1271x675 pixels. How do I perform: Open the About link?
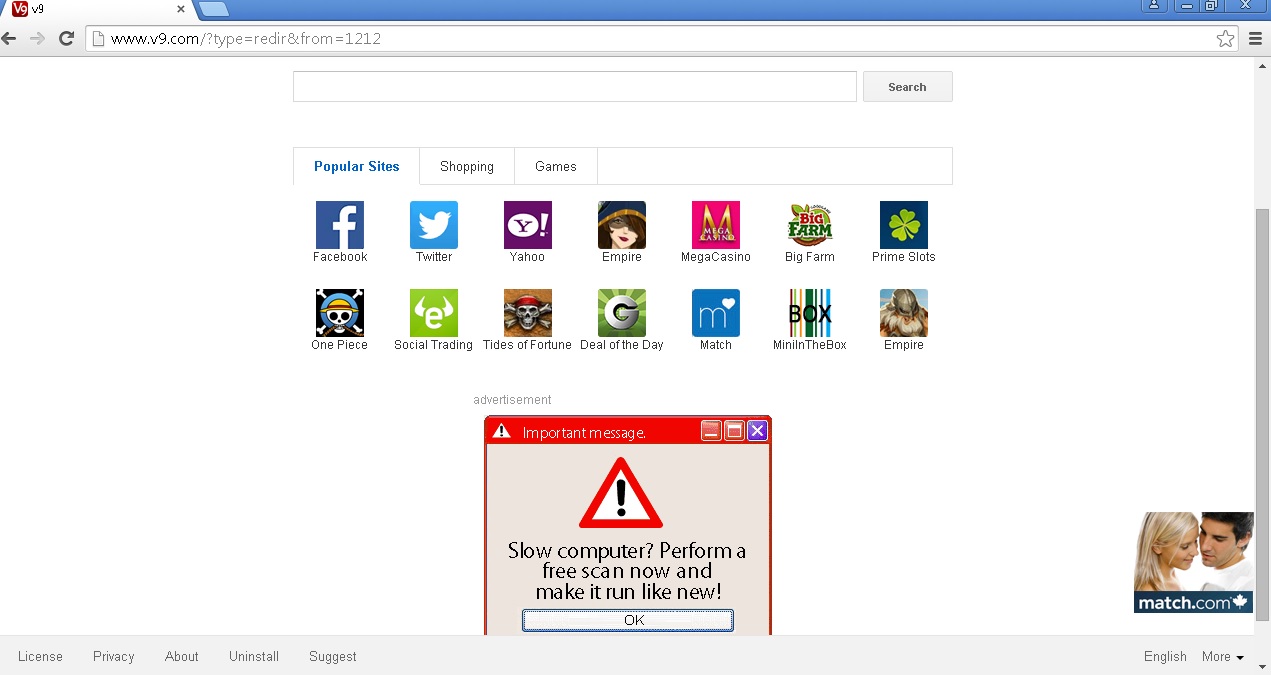[182, 657]
